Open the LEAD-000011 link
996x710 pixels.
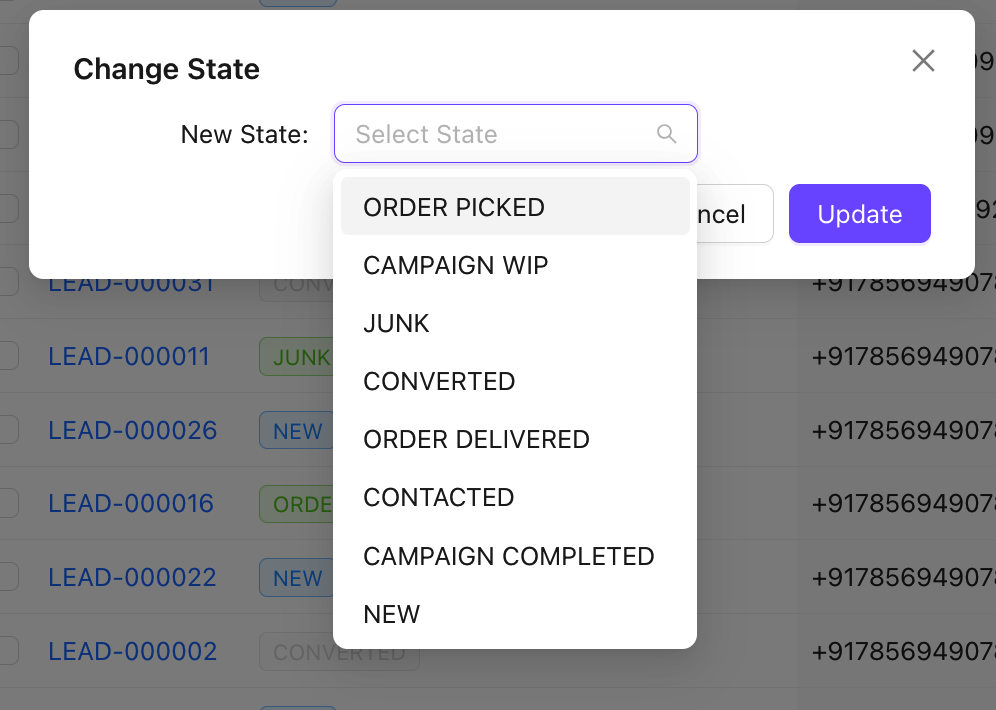pyautogui.click(x=129, y=357)
